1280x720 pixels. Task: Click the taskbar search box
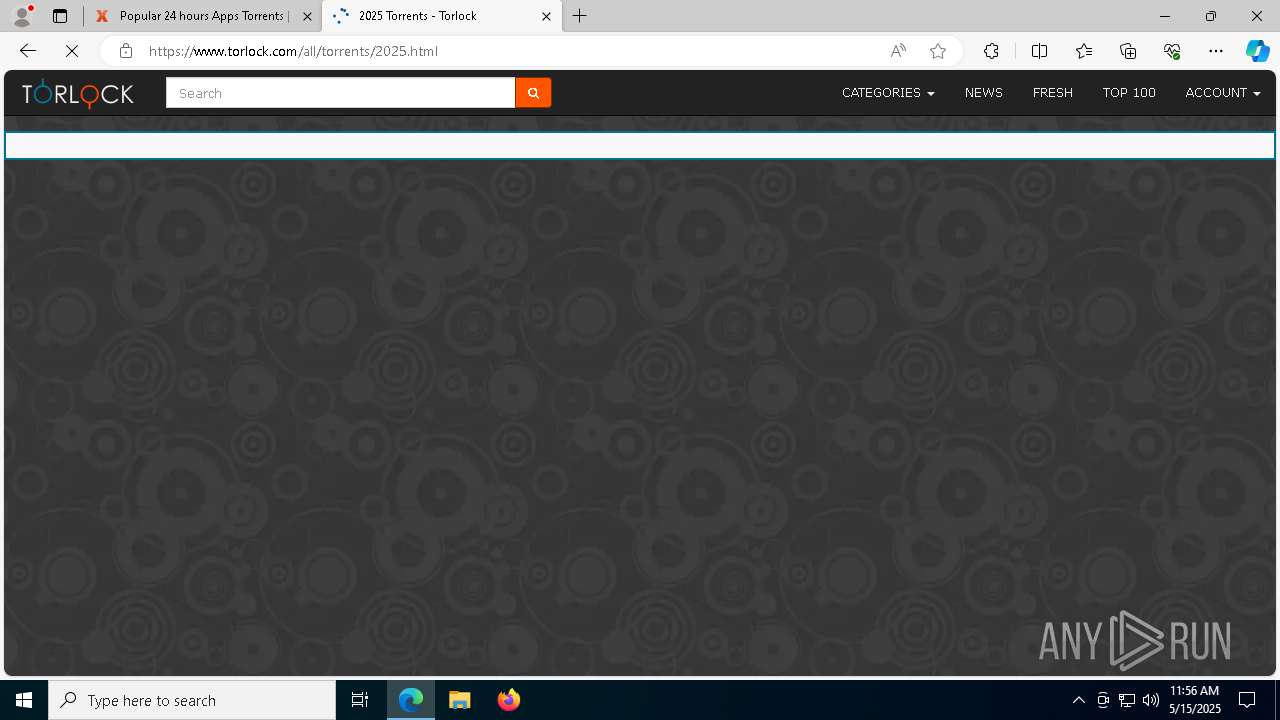(x=192, y=700)
